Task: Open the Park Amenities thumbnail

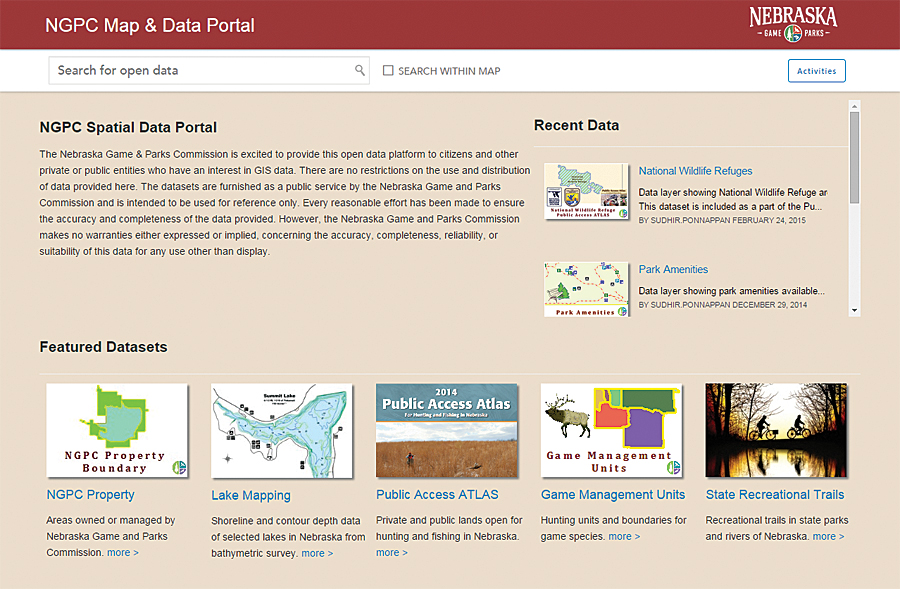Action: [586, 289]
